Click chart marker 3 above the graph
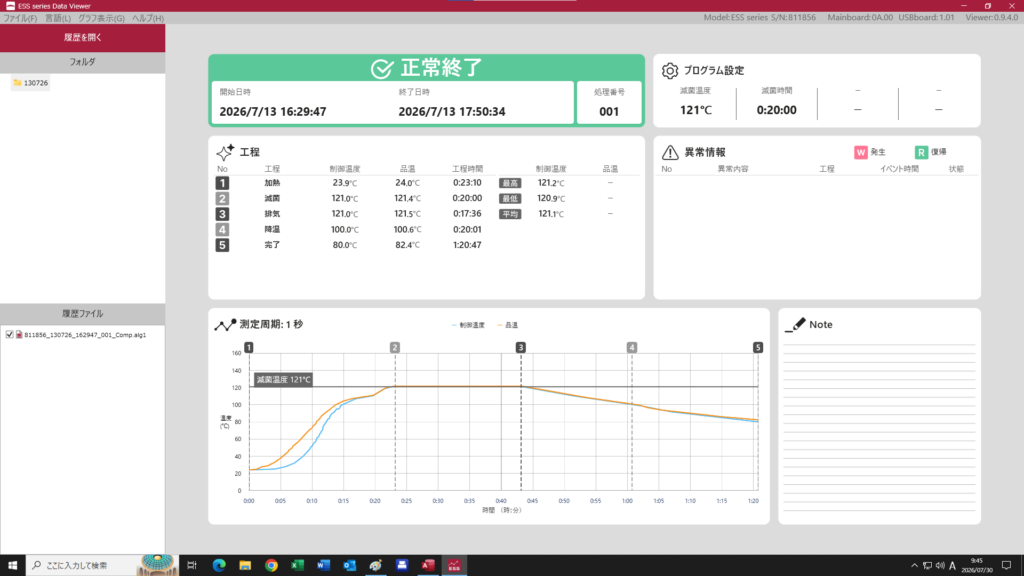Viewport: 1024px width, 576px height. 520,347
